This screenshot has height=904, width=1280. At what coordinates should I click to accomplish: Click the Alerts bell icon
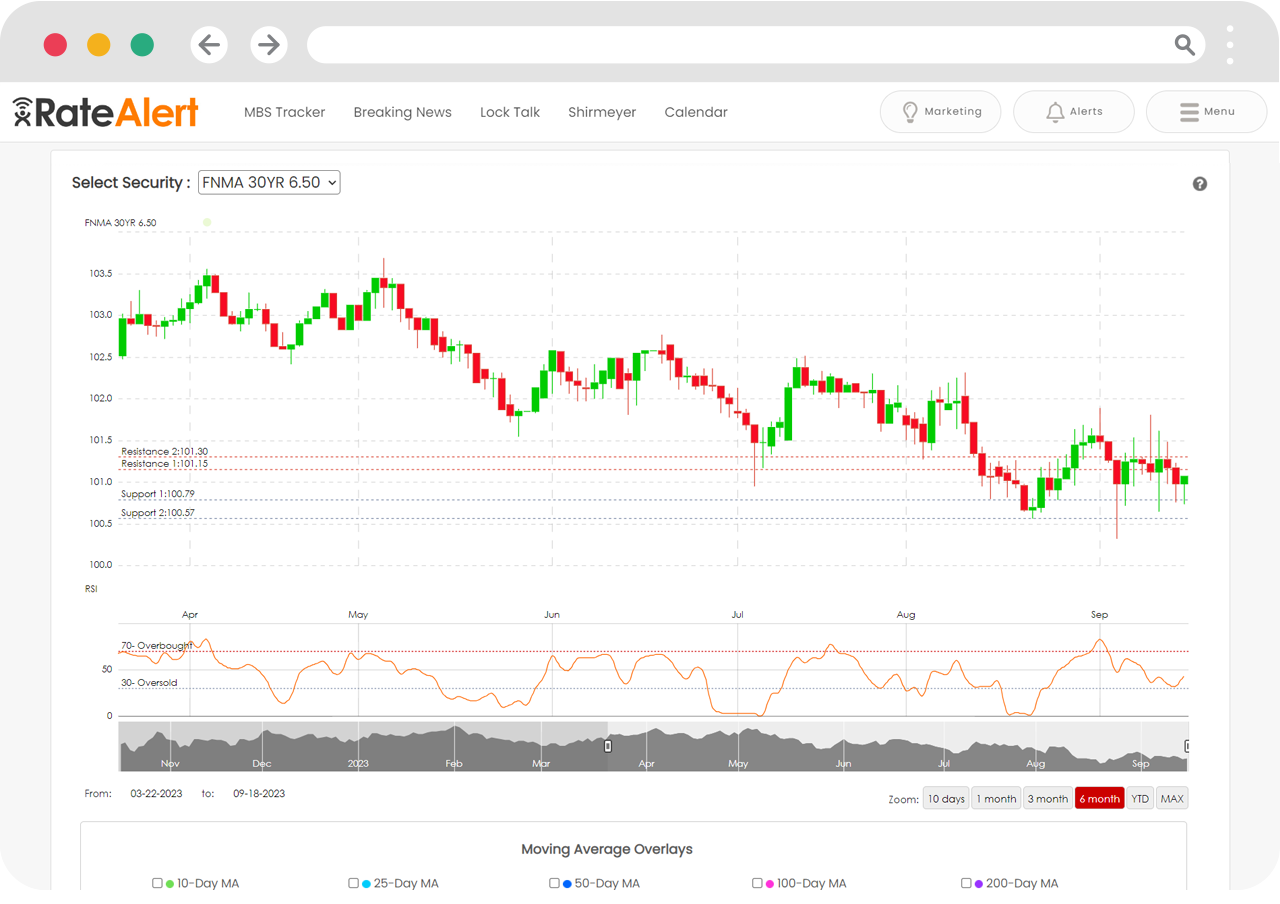(1055, 111)
